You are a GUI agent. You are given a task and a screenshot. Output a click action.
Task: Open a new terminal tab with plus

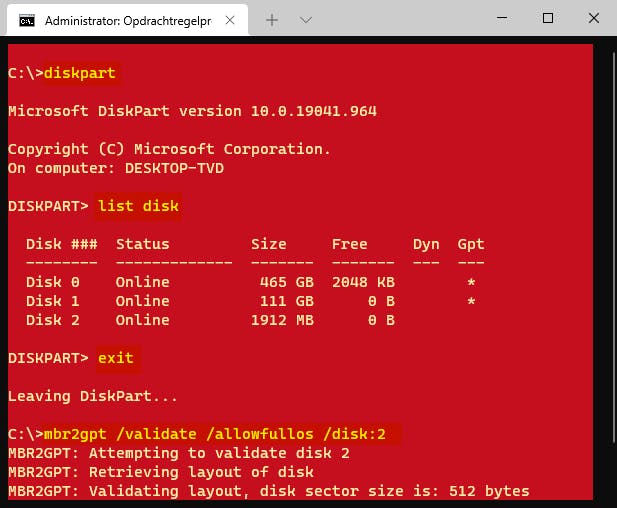click(x=272, y=20)
